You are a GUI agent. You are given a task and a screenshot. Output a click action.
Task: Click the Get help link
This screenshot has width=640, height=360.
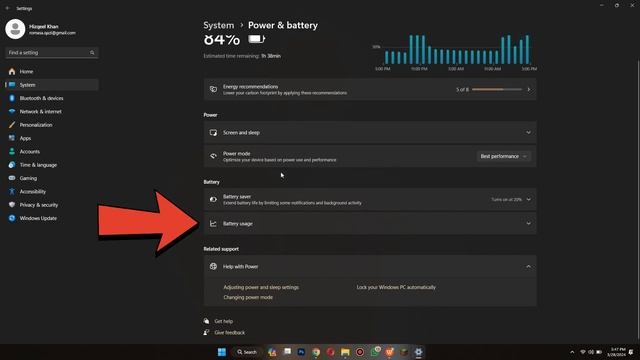tap(224, 321)
